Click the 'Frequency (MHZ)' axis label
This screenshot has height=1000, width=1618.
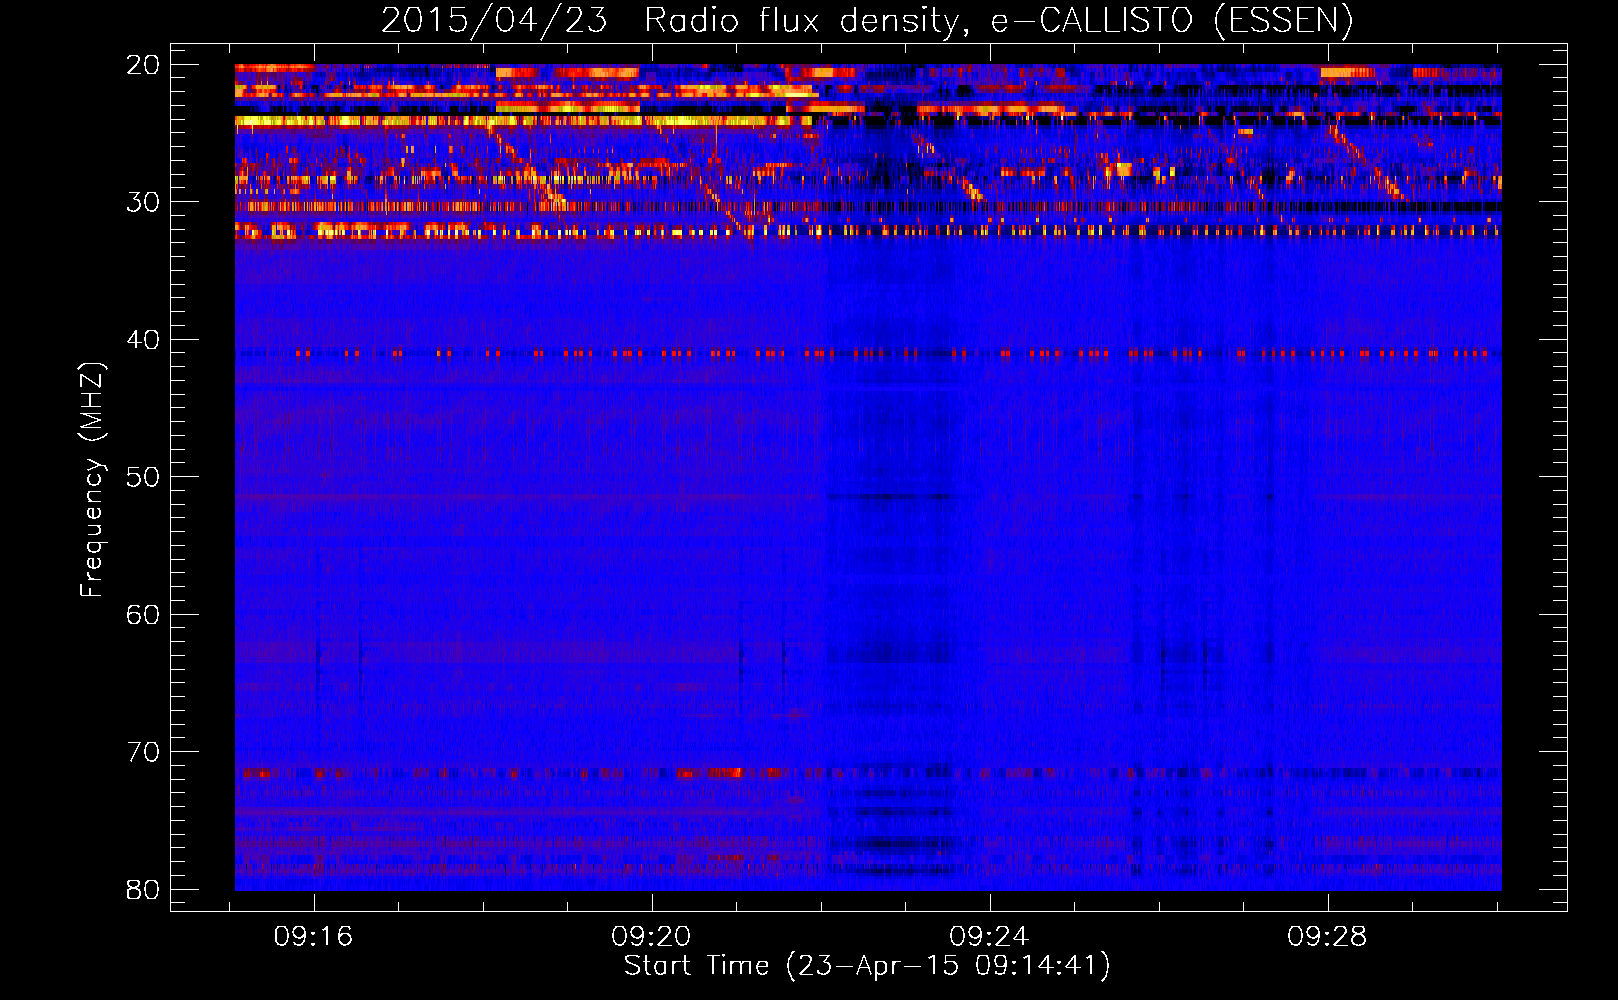pos(92,479)
